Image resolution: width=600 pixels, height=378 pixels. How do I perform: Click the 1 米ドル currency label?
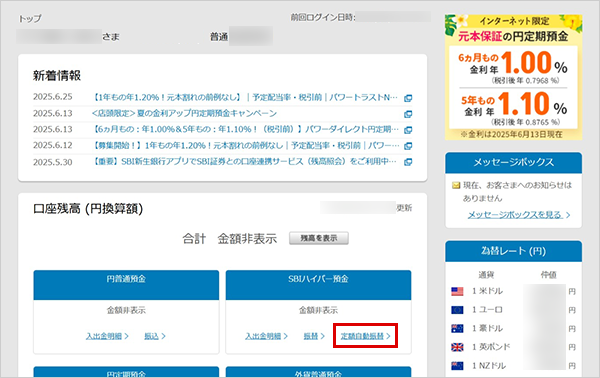coord(487,291)
